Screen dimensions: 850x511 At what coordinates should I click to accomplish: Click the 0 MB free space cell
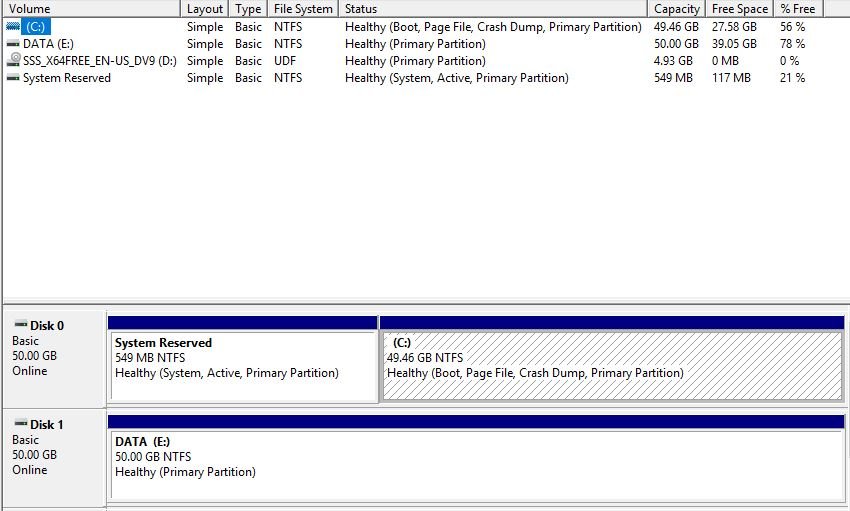point(725,61)
